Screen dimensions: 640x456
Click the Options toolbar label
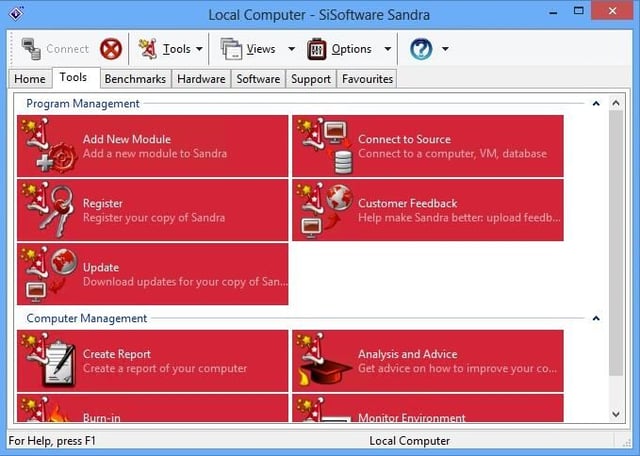[x=351, y=49]
